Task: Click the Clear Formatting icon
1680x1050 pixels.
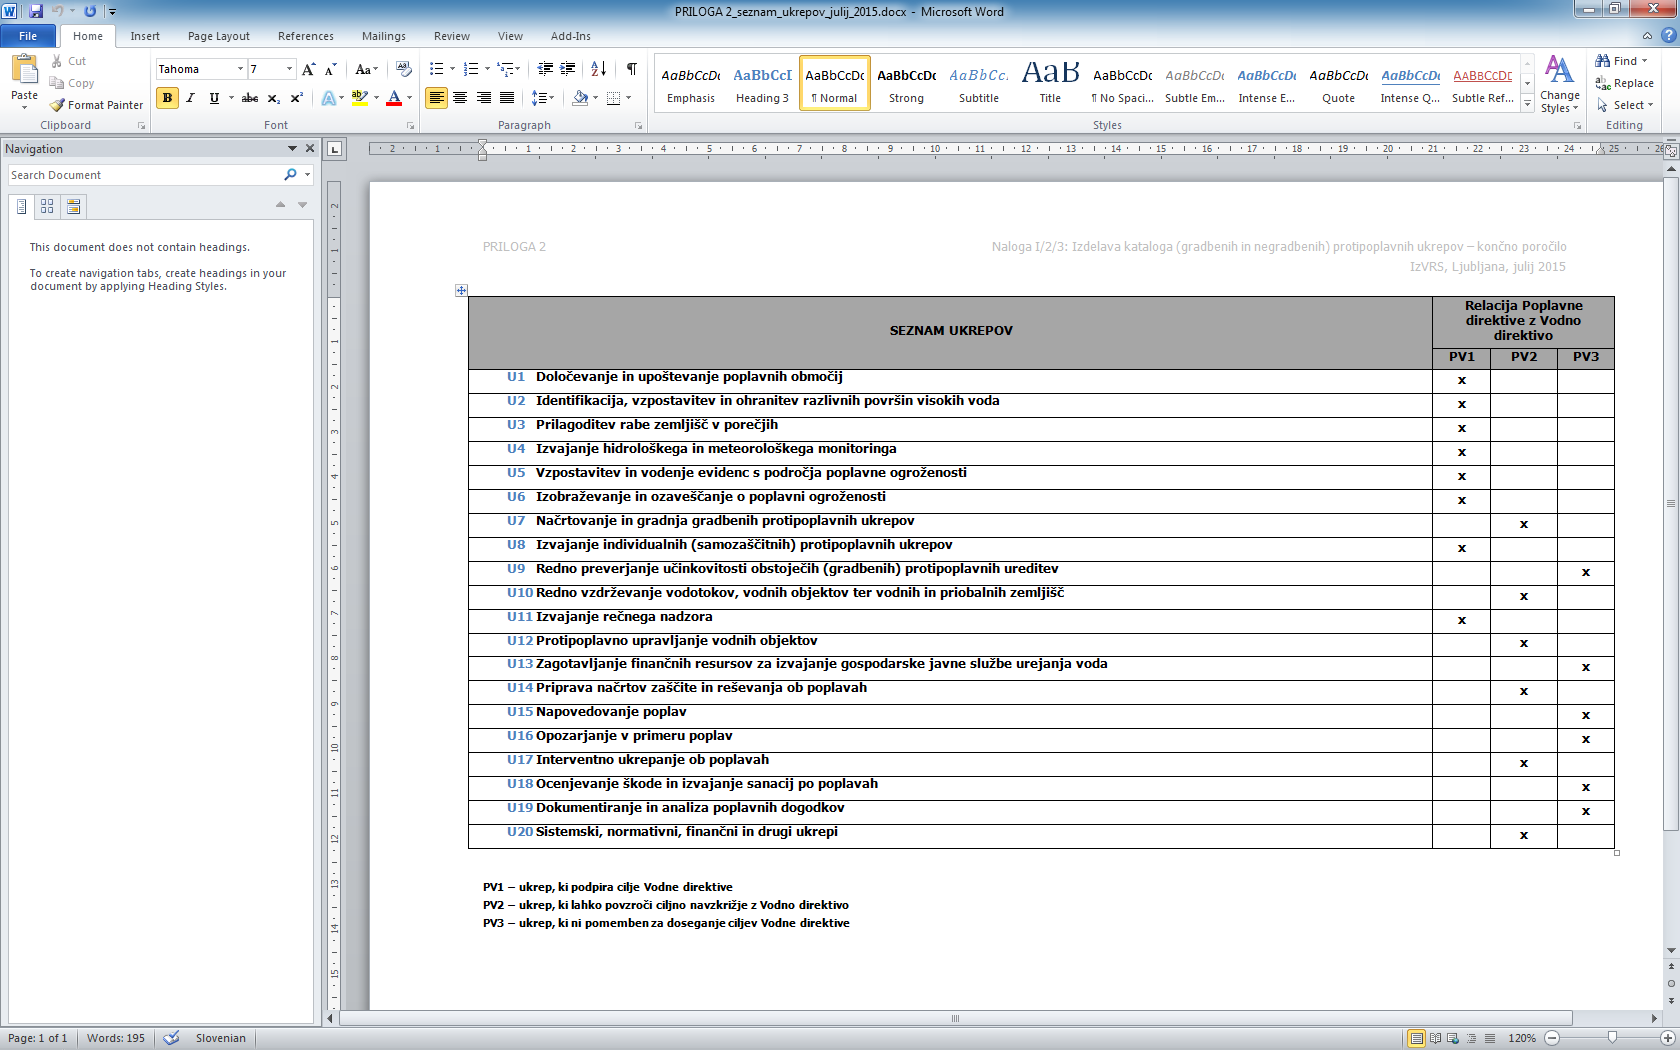Action: coord(404,69)
